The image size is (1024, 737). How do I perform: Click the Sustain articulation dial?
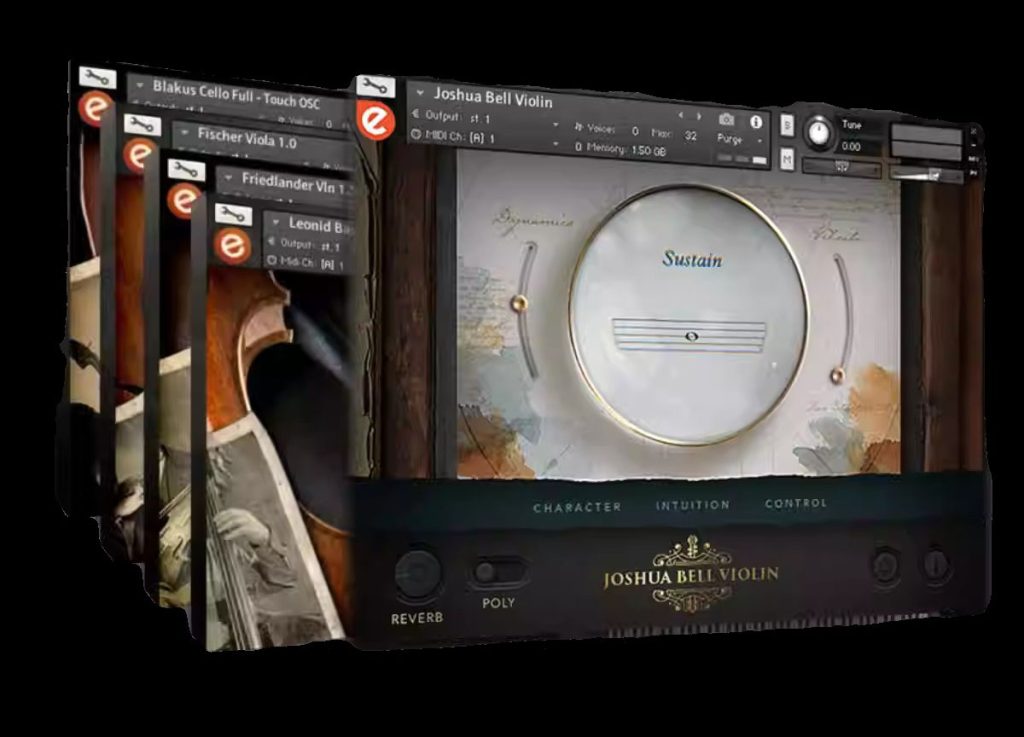688,312
